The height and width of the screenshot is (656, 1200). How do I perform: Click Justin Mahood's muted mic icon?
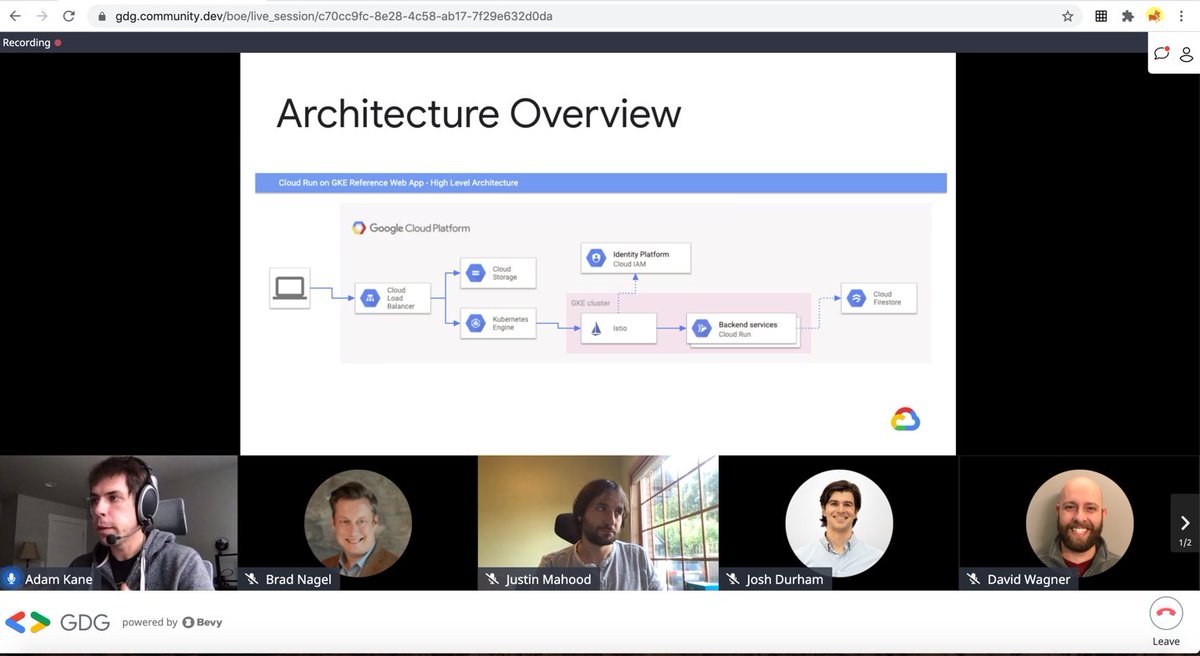pos(493,579)
